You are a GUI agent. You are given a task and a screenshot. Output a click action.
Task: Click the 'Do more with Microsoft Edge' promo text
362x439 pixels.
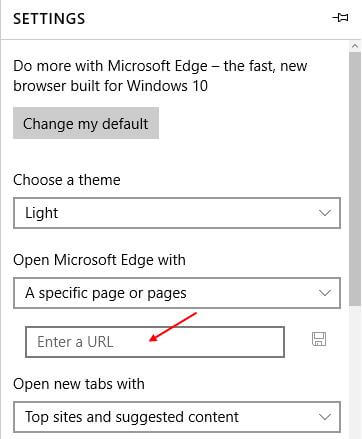160,76
